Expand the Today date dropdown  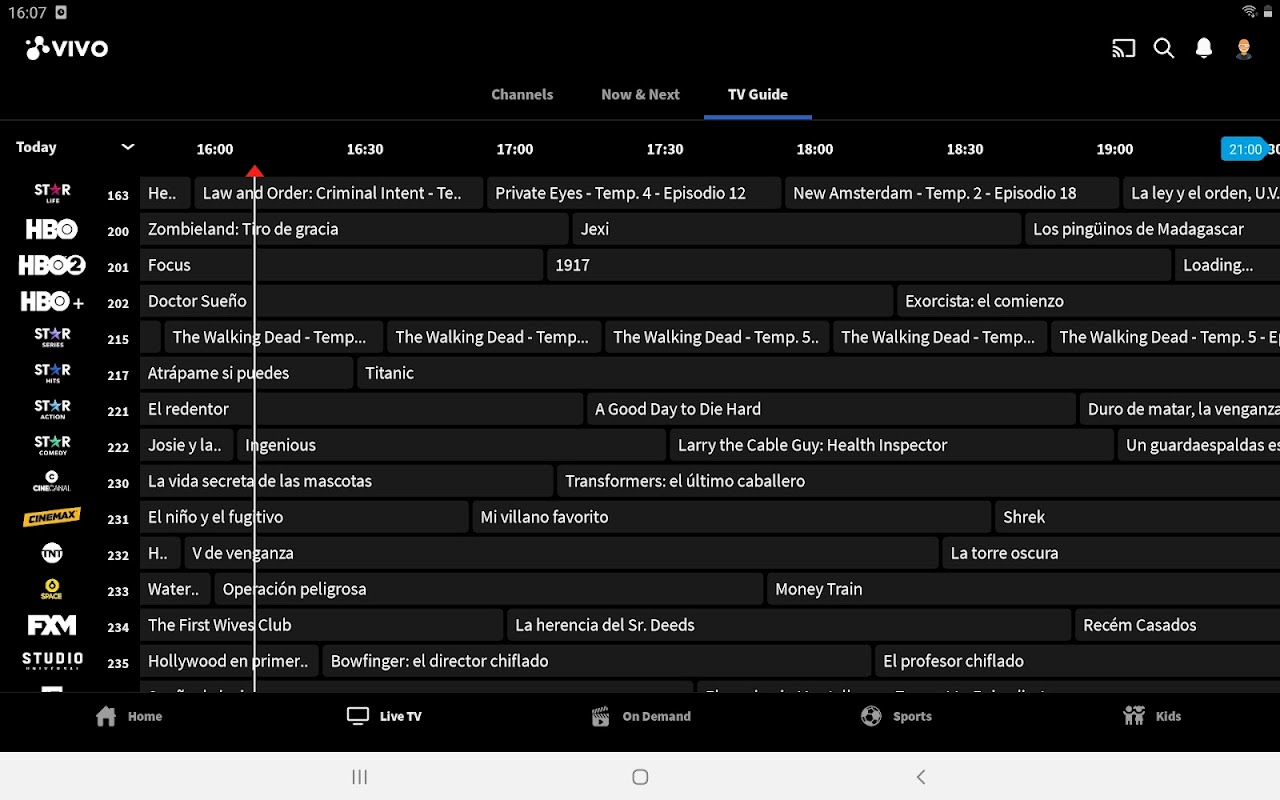(75, 147)
